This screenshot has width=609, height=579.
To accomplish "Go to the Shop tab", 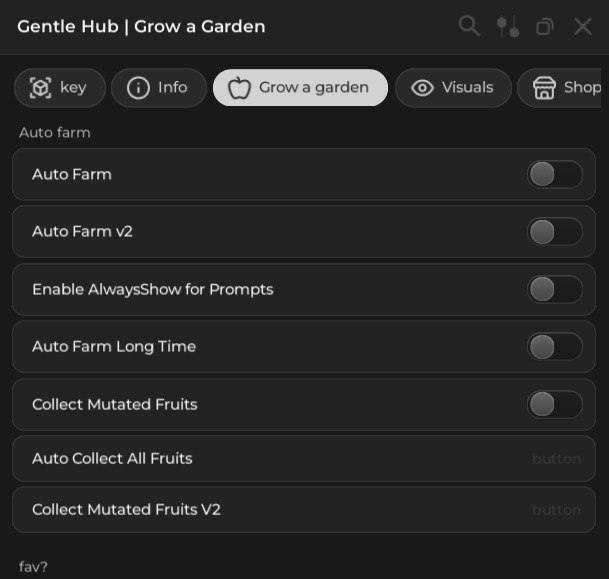I will [570, 88].
